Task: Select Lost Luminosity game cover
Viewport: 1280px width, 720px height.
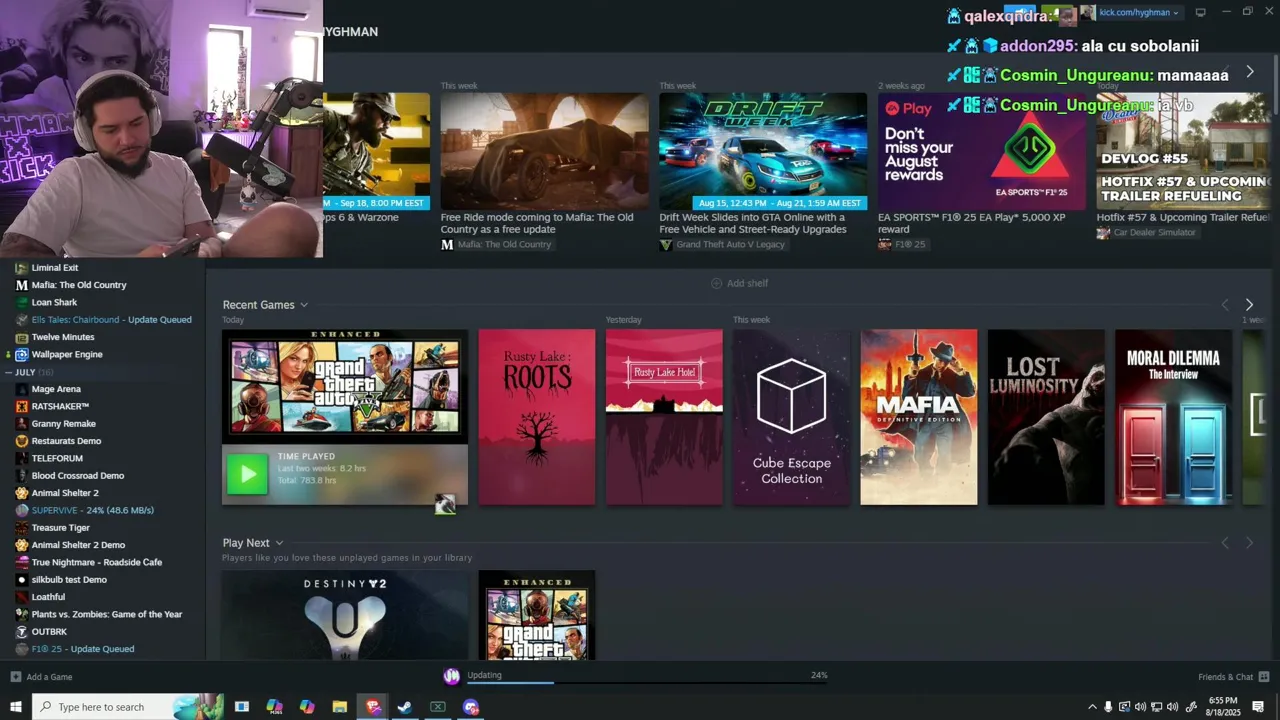Action: (x=1046, y=417)
